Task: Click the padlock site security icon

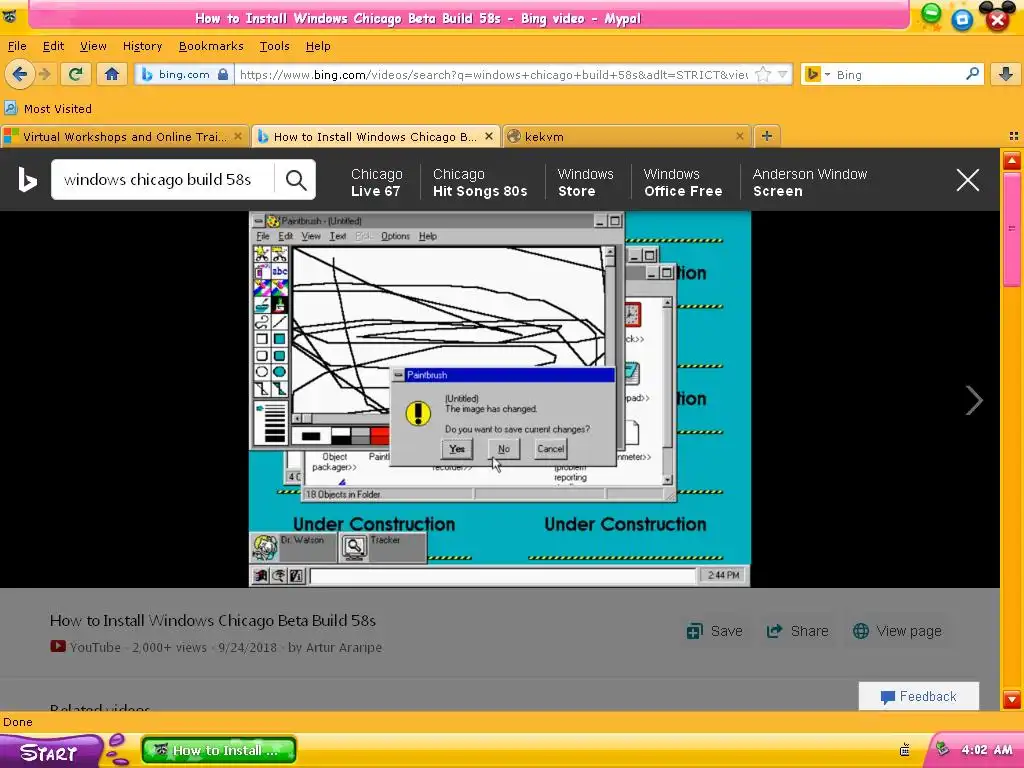Action: point(223,74)
